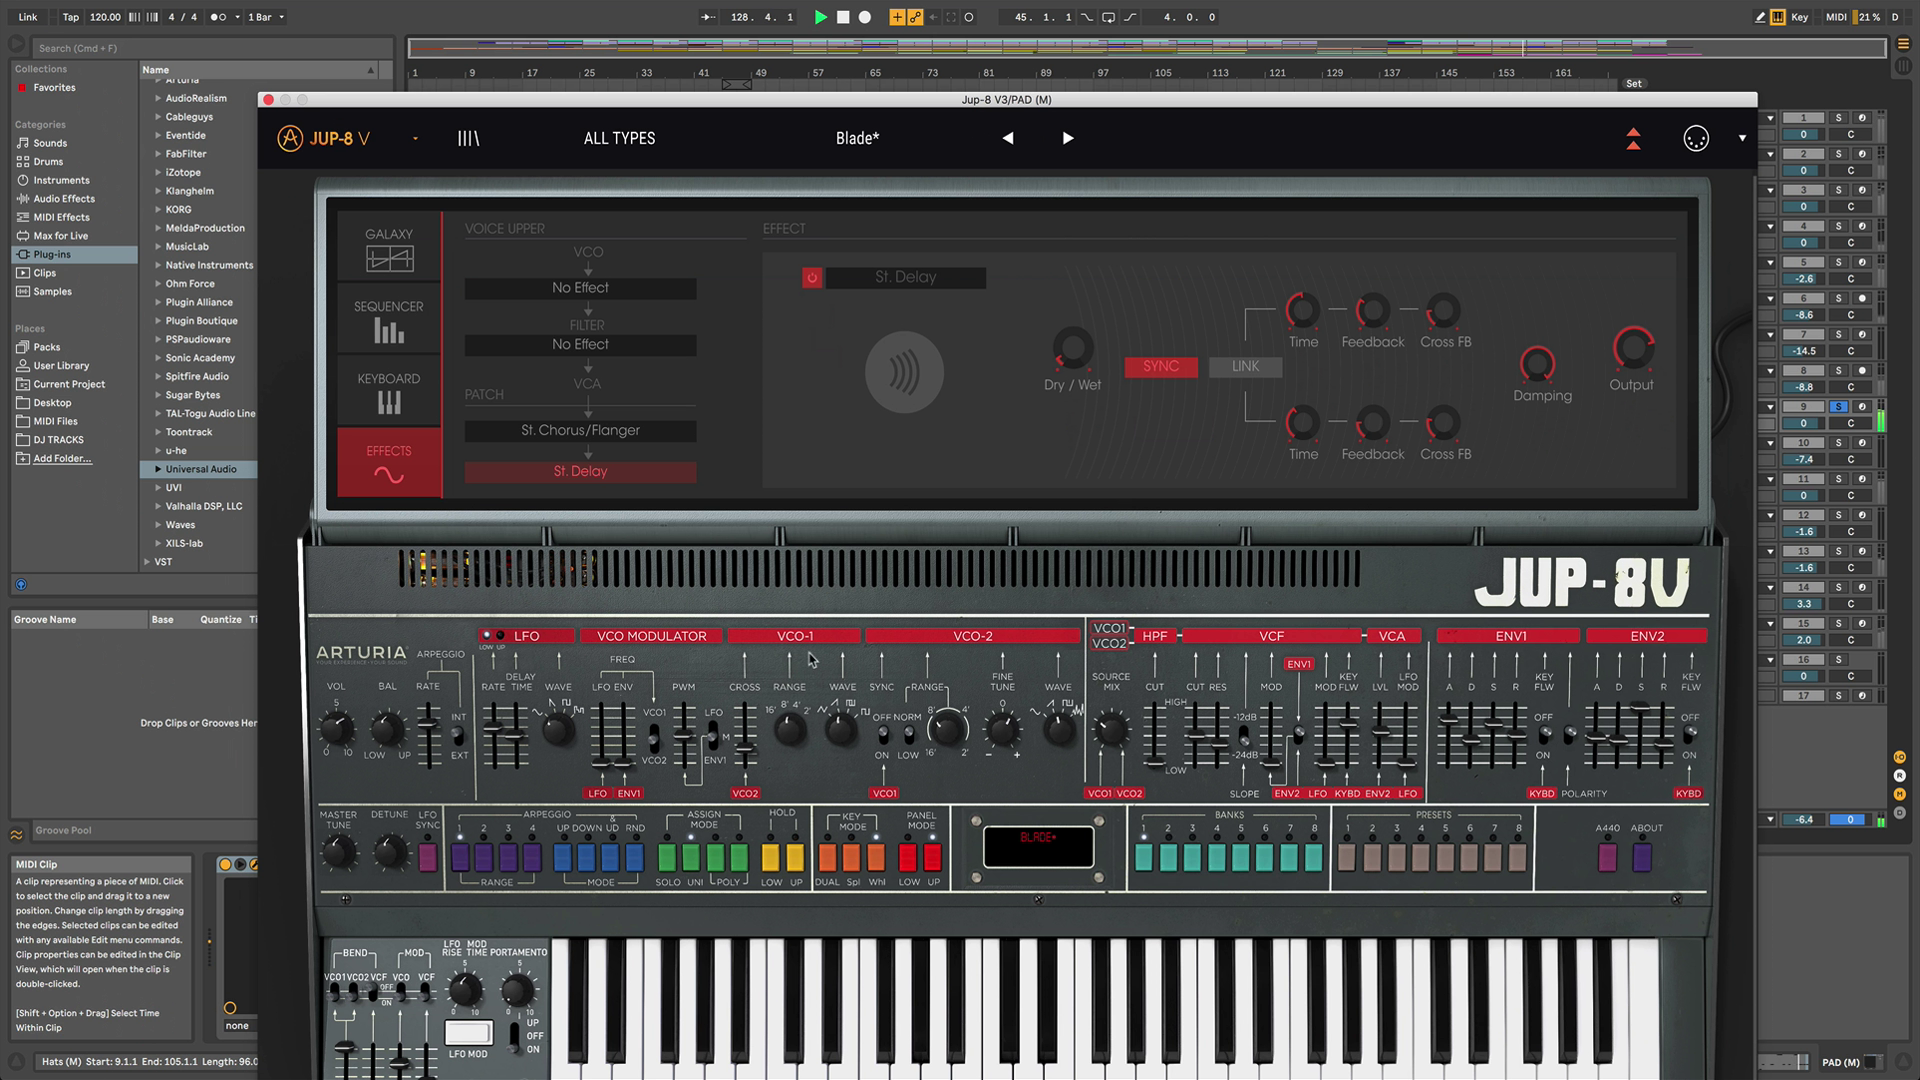This screenshot has width=1920, height=1080.
Task: Arm recording with the Record button
Action: tap(865, 17)
